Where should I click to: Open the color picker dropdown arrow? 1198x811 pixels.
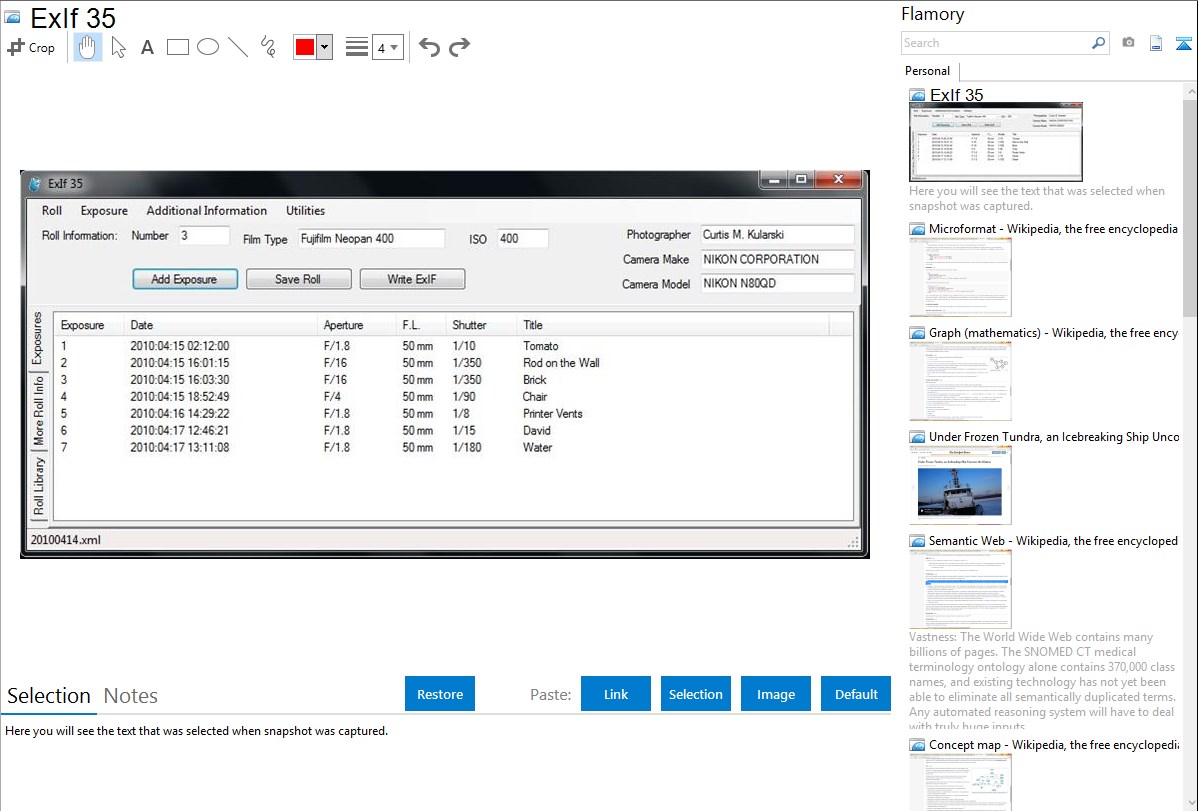(324, 47)
